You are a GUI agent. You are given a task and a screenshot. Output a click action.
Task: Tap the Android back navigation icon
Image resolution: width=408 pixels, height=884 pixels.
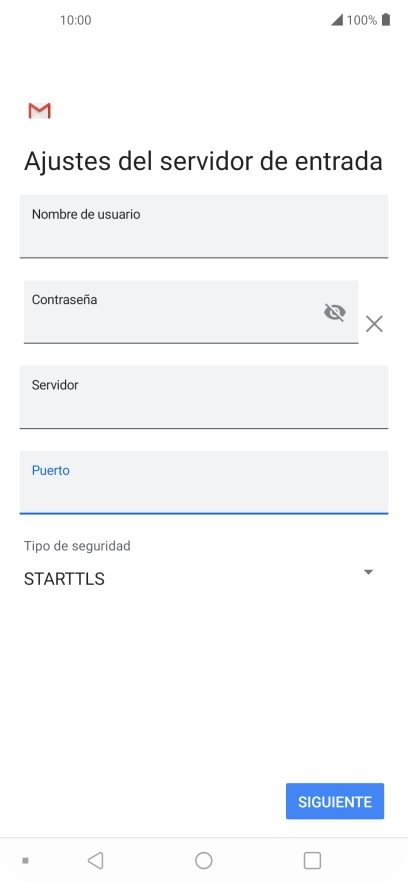point(96,860)
